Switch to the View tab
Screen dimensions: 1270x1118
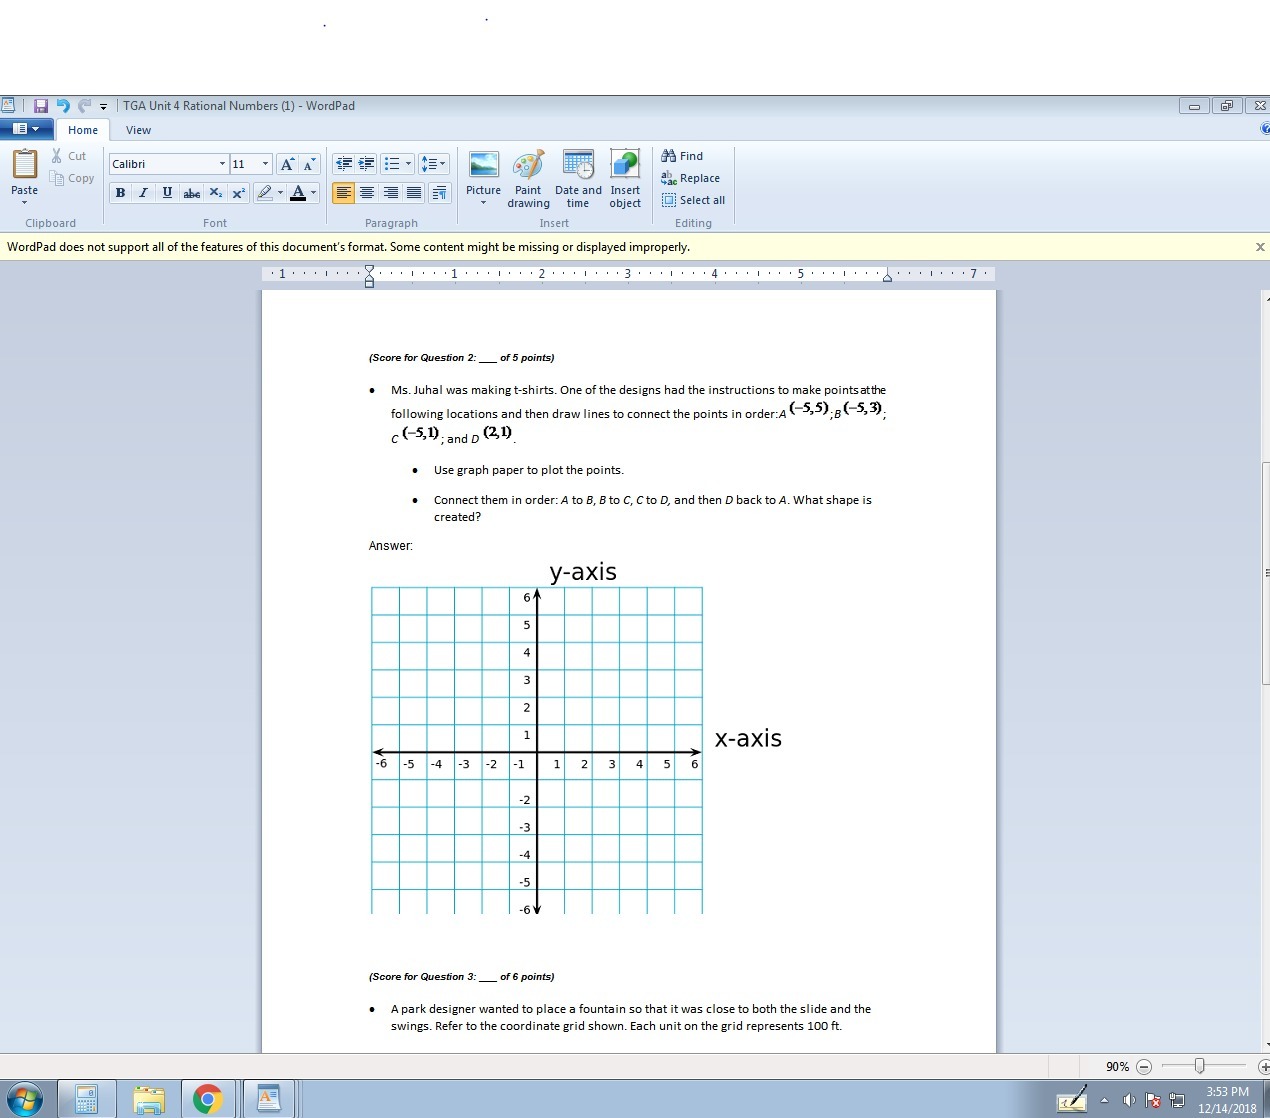(x=138, y=130)
